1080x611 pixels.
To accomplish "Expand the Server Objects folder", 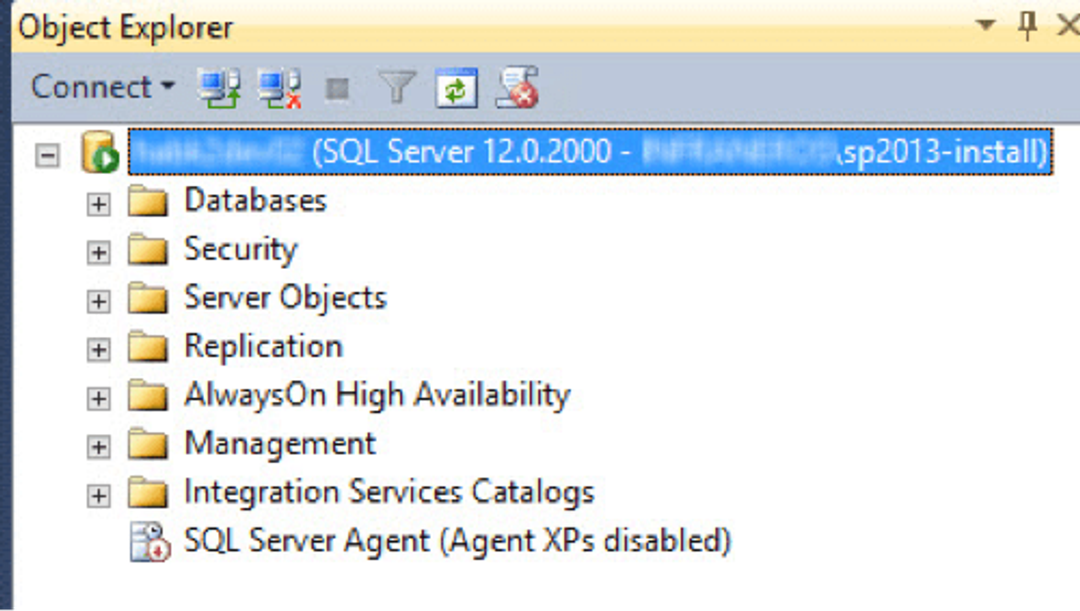I will coord(98,301).
